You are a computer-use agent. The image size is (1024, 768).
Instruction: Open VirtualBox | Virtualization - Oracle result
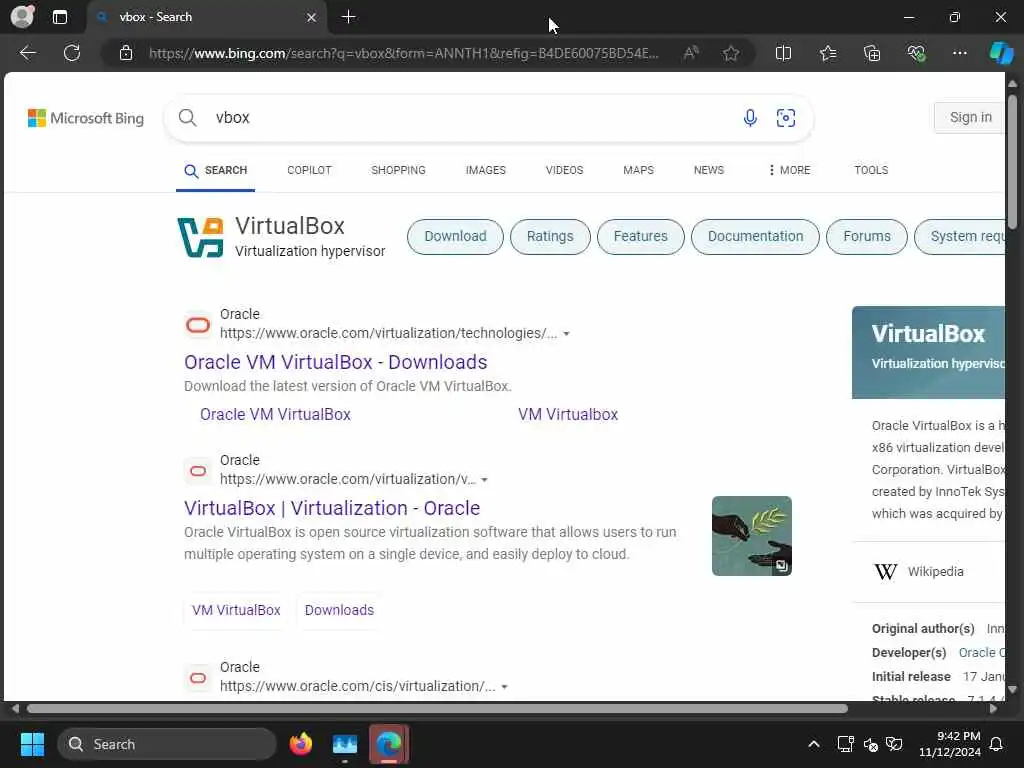pyautogui.click(x=332, y=508)
